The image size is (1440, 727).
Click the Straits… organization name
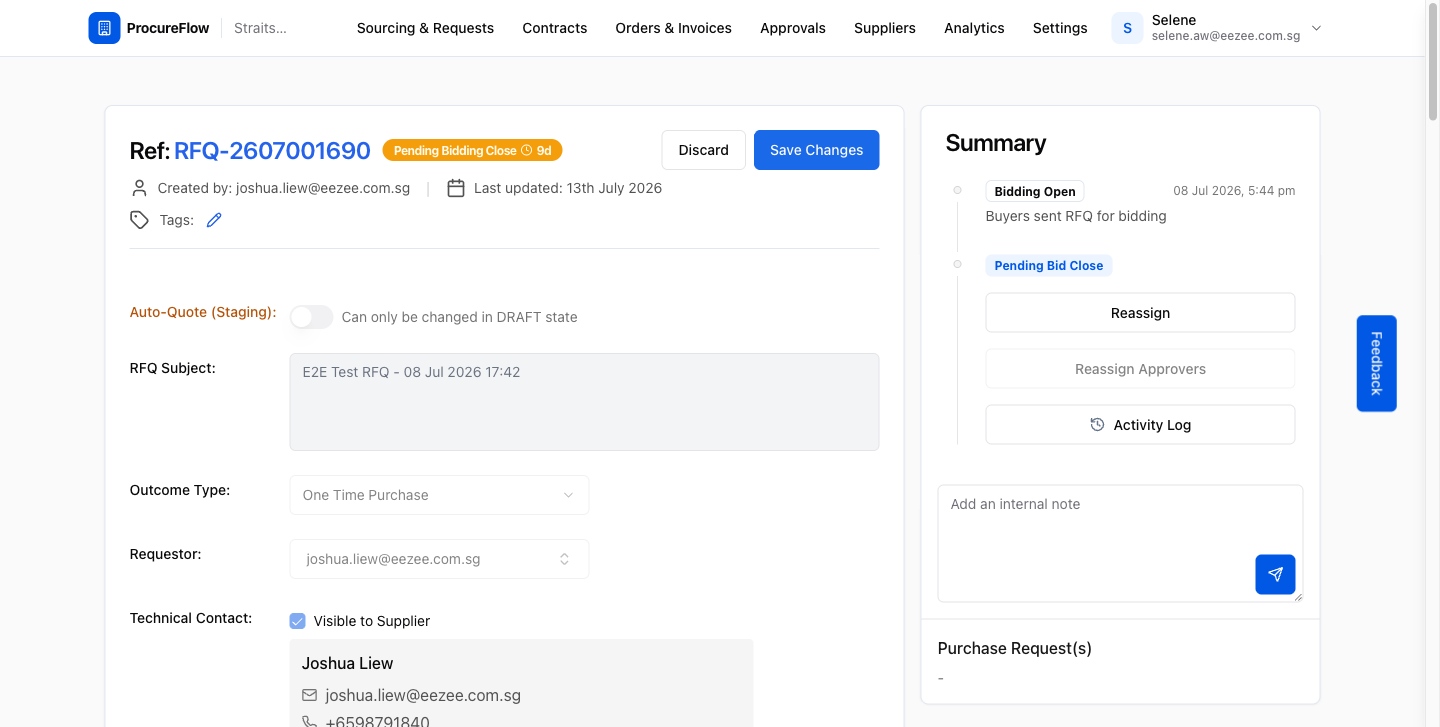click(x=260, y=28)
